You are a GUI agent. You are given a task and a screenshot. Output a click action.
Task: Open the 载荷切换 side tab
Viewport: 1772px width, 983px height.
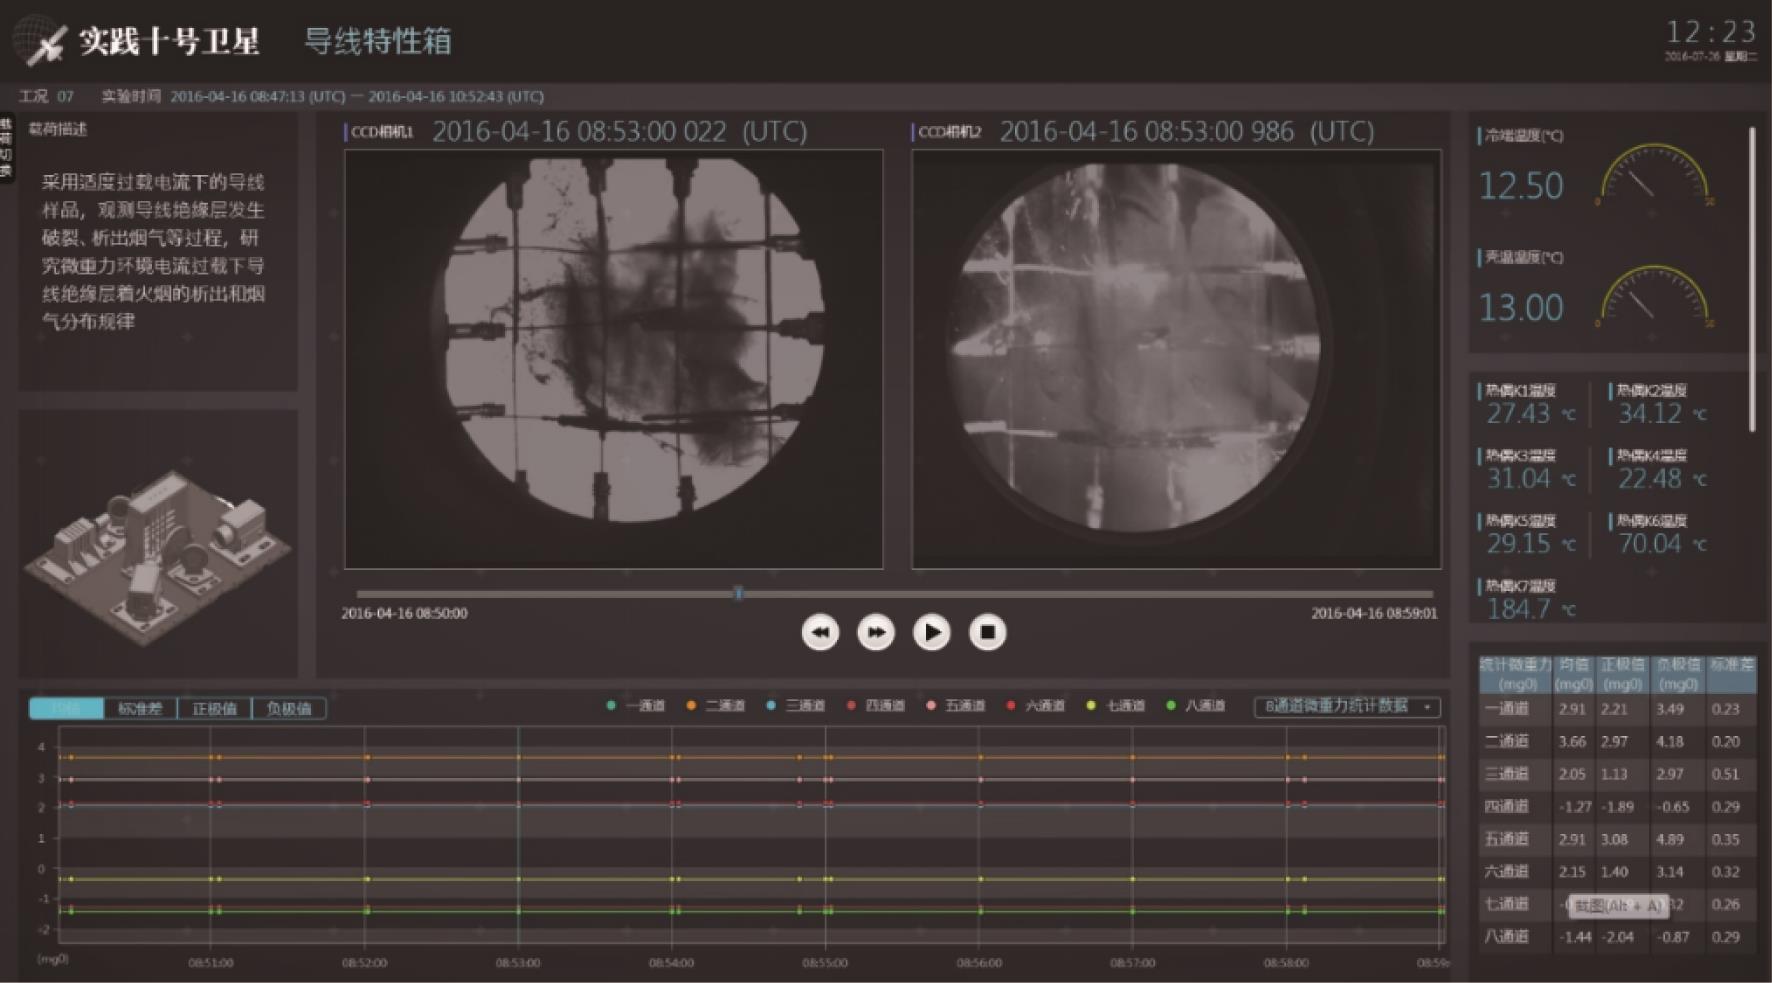point(6,148)
